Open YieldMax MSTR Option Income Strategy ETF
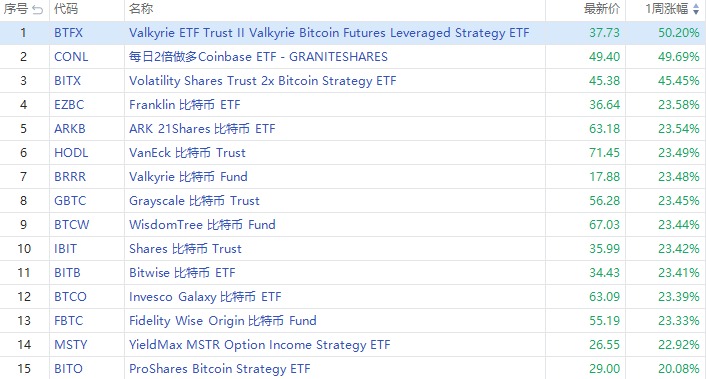The width and height of the screenshot is (706, 379). click(x=259, y=345)
